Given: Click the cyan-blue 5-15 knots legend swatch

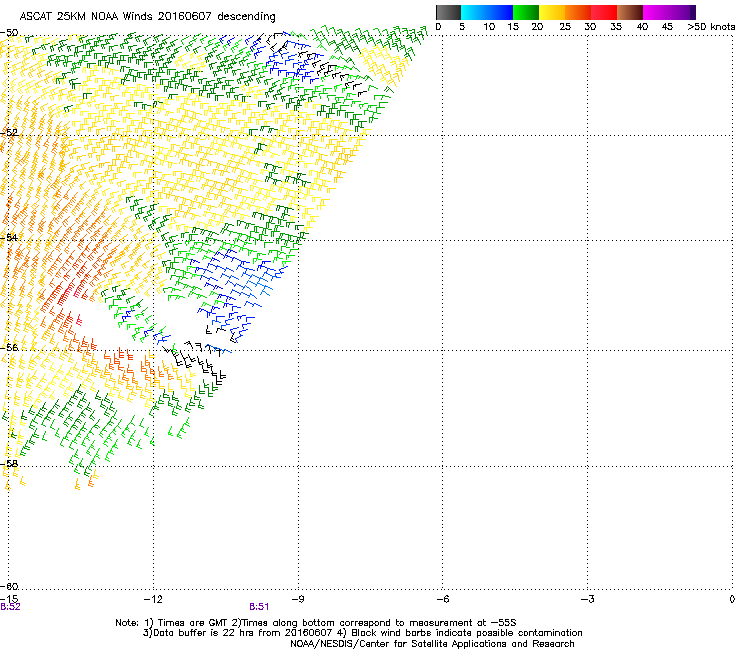Looking at the screenshot, I should click(x=487, y=12).
